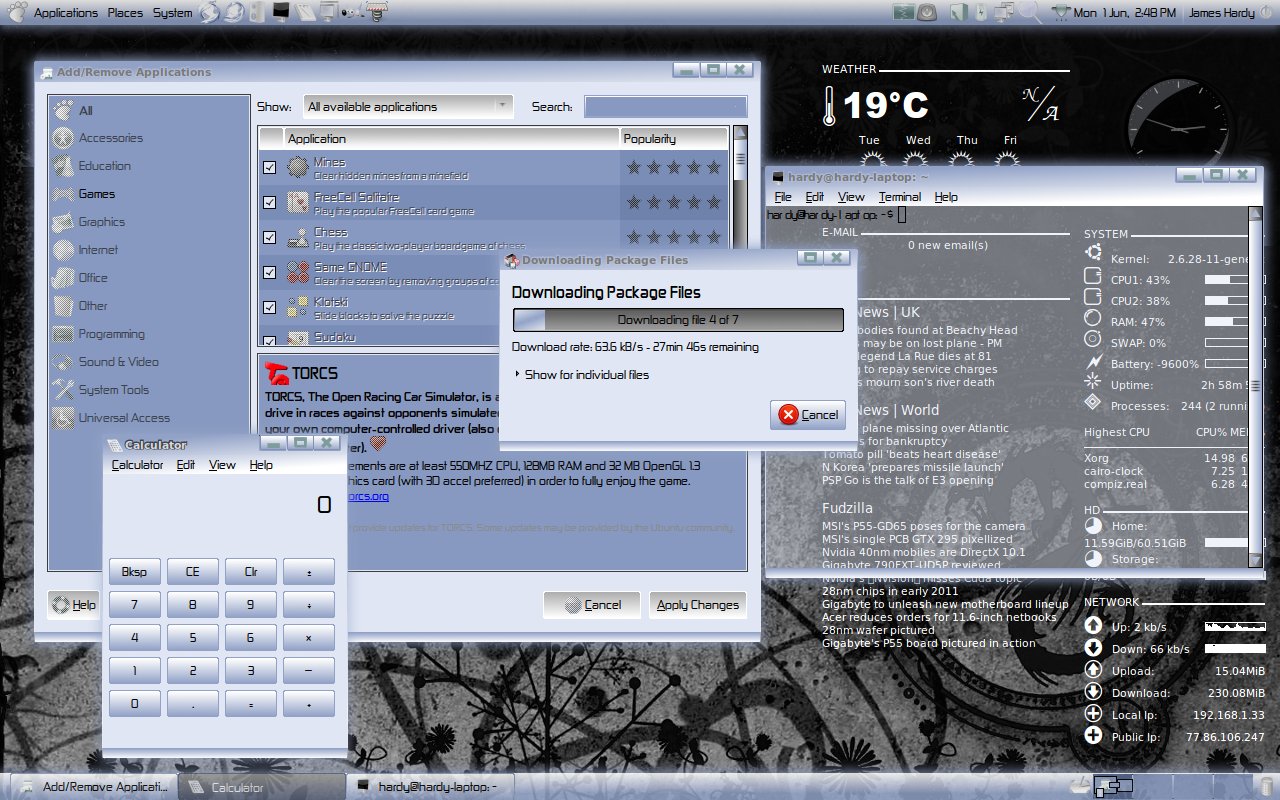1280x800 pixels.
Task: Click Apply Changes in Add/Remove Applications
Action: click(698, 604)
